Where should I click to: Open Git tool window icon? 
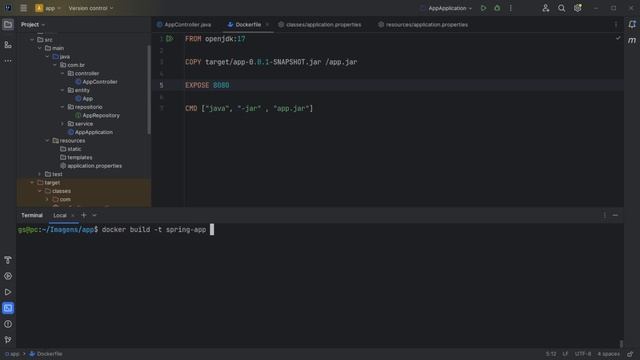[8, 340]
